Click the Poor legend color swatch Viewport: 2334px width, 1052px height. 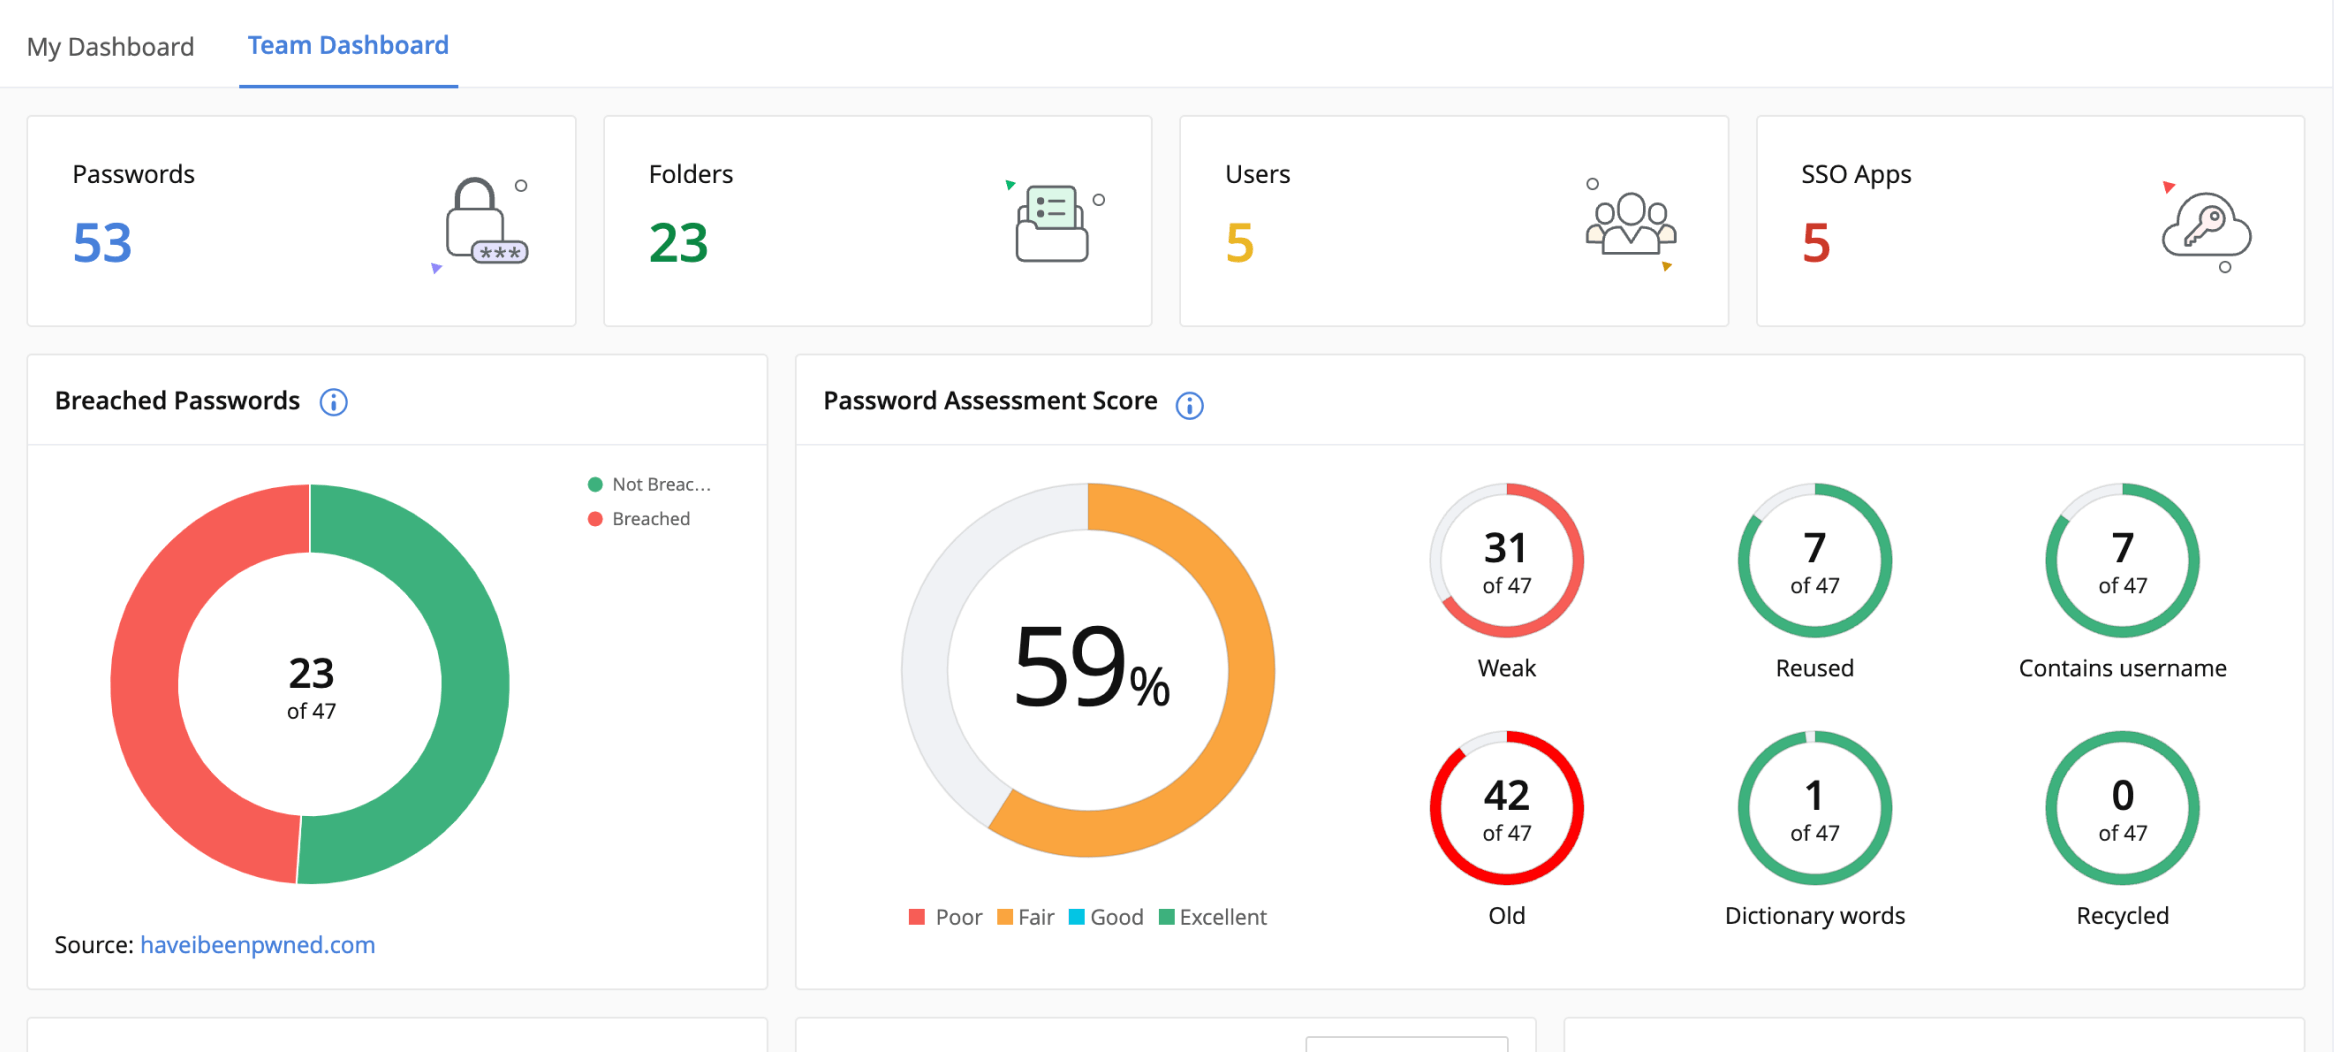click(917, 916)
